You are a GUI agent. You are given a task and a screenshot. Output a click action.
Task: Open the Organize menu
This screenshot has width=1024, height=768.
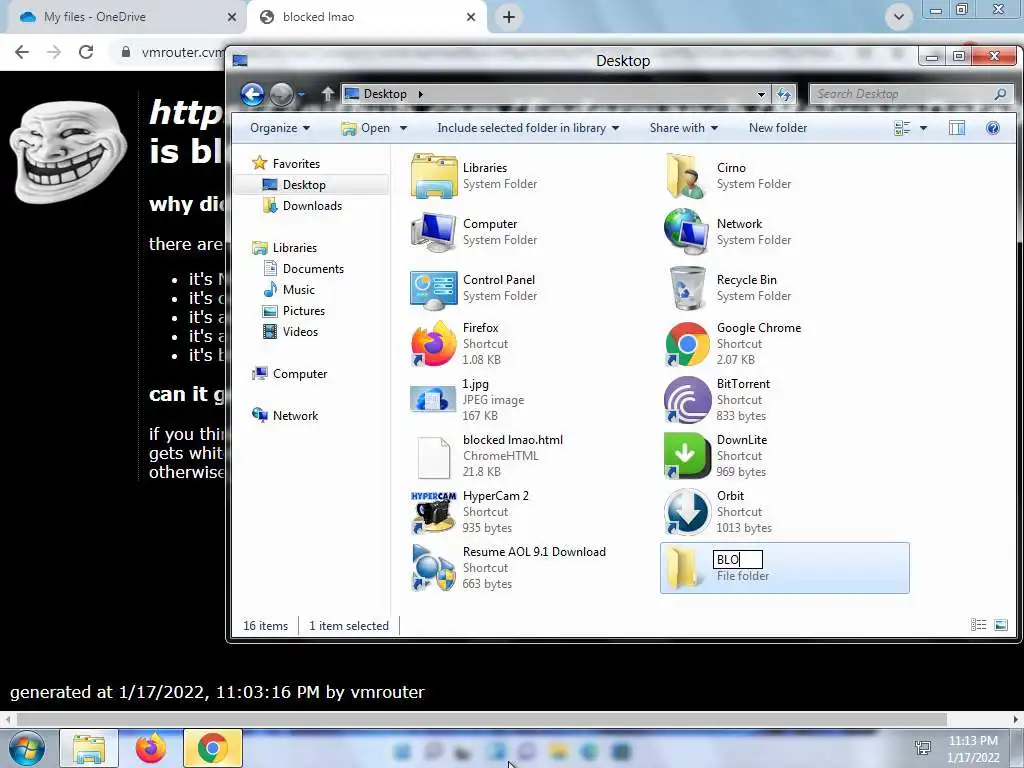pyautogui.click(x=280, y=128)
